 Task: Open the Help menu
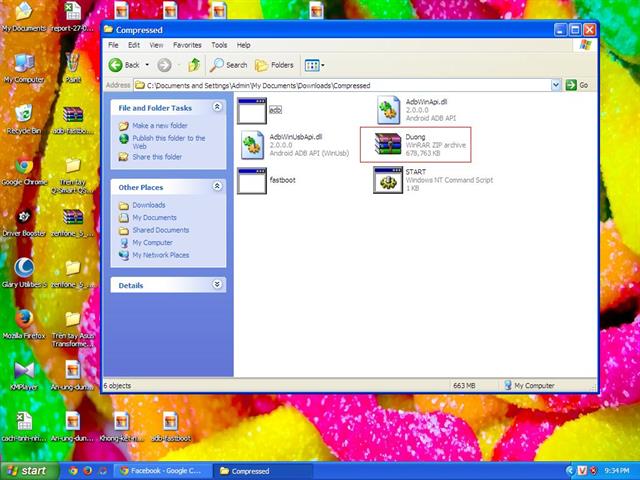point(243,45)
